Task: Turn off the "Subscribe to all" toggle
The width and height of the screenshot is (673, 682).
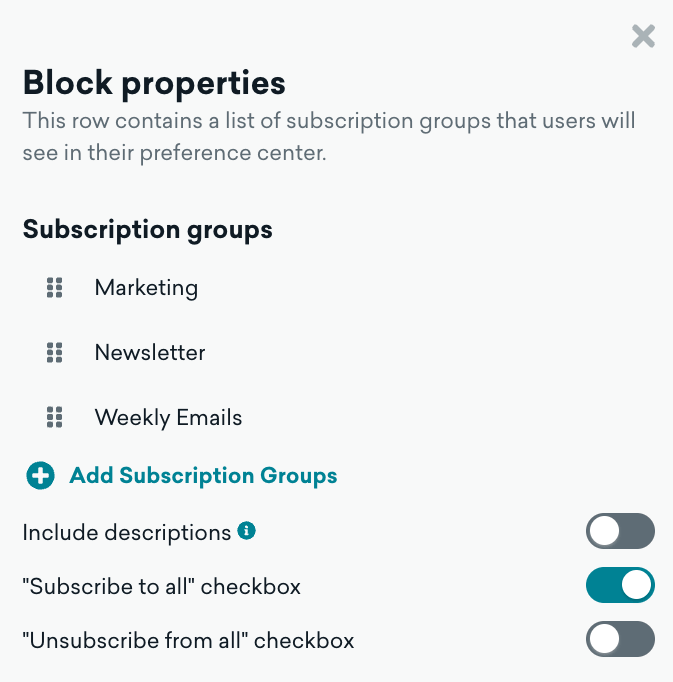Action: (x=620, y=586)
